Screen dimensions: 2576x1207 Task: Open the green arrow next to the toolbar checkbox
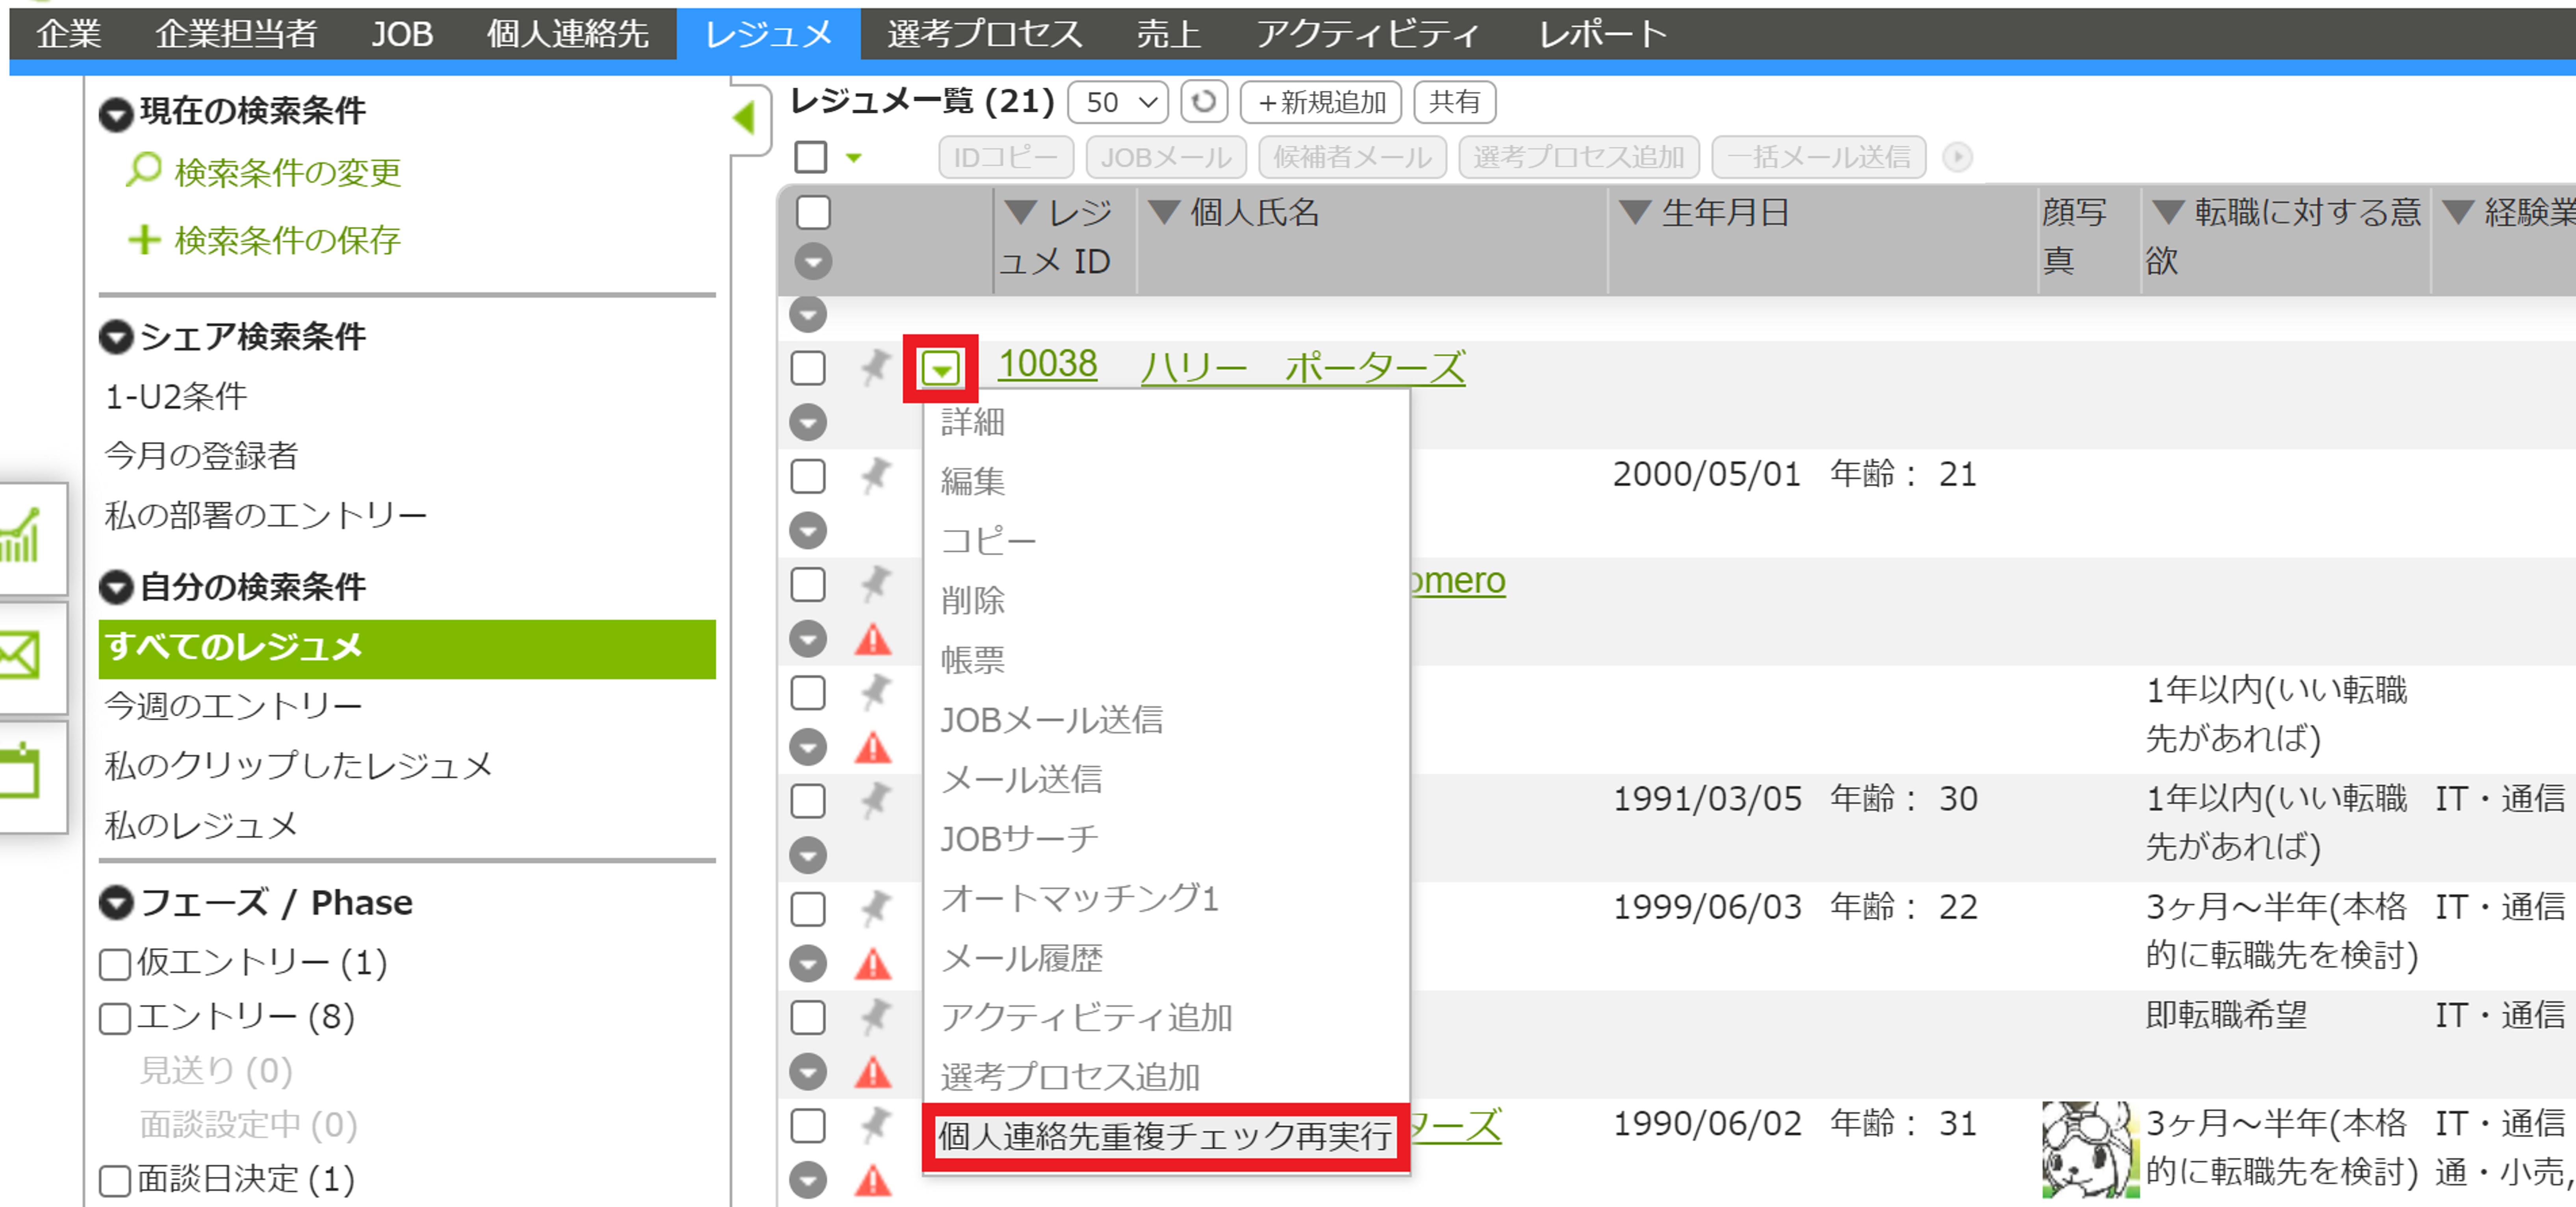pos(853,157)
